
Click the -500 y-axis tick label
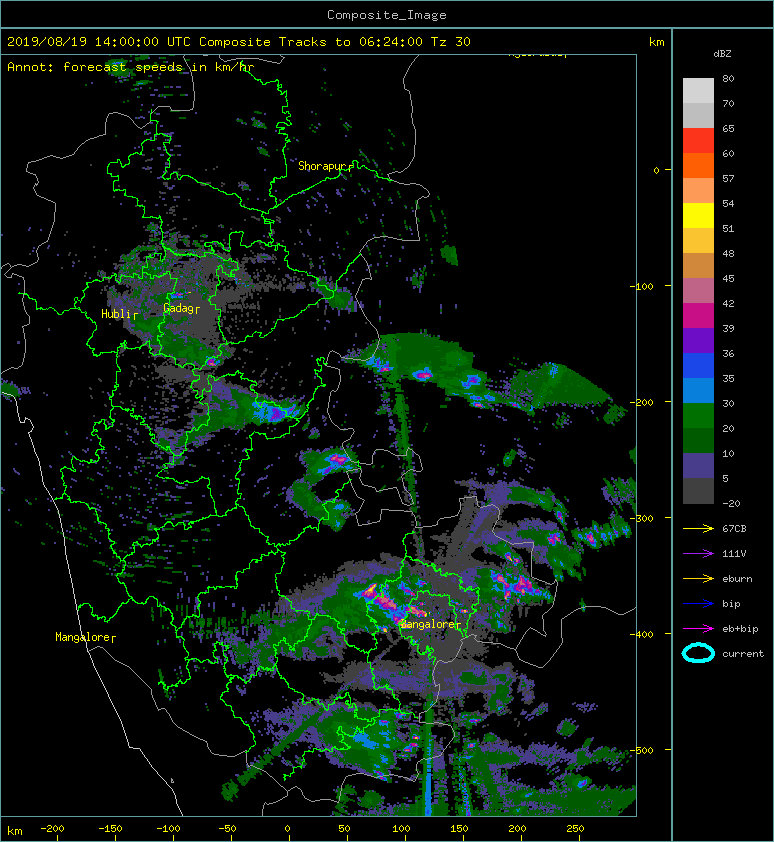[641, 751]
